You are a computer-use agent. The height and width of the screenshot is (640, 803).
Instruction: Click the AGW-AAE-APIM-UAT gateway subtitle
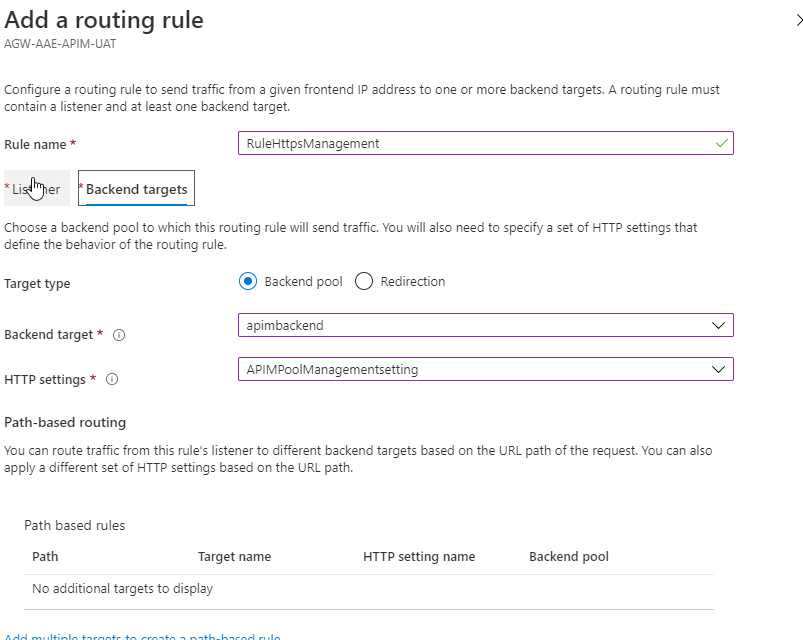[x=67, y=45]
